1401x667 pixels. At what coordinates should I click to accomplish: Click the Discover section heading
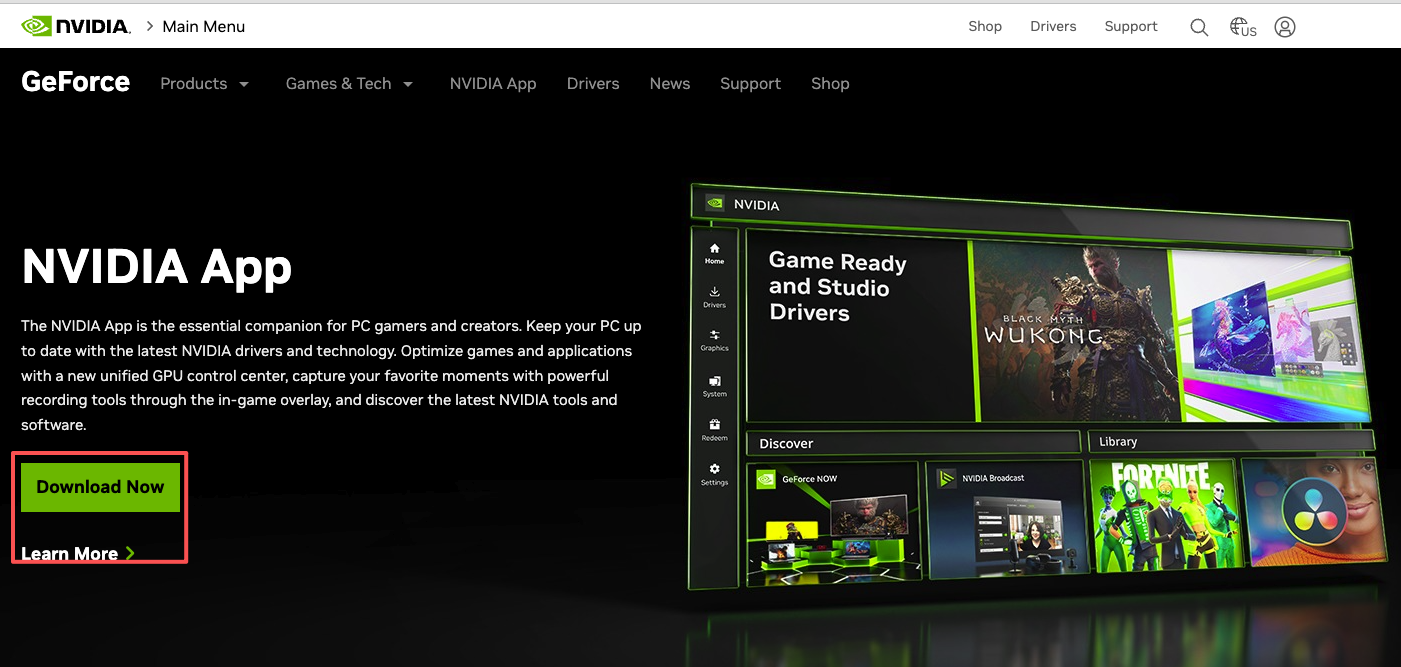[786, 443]
